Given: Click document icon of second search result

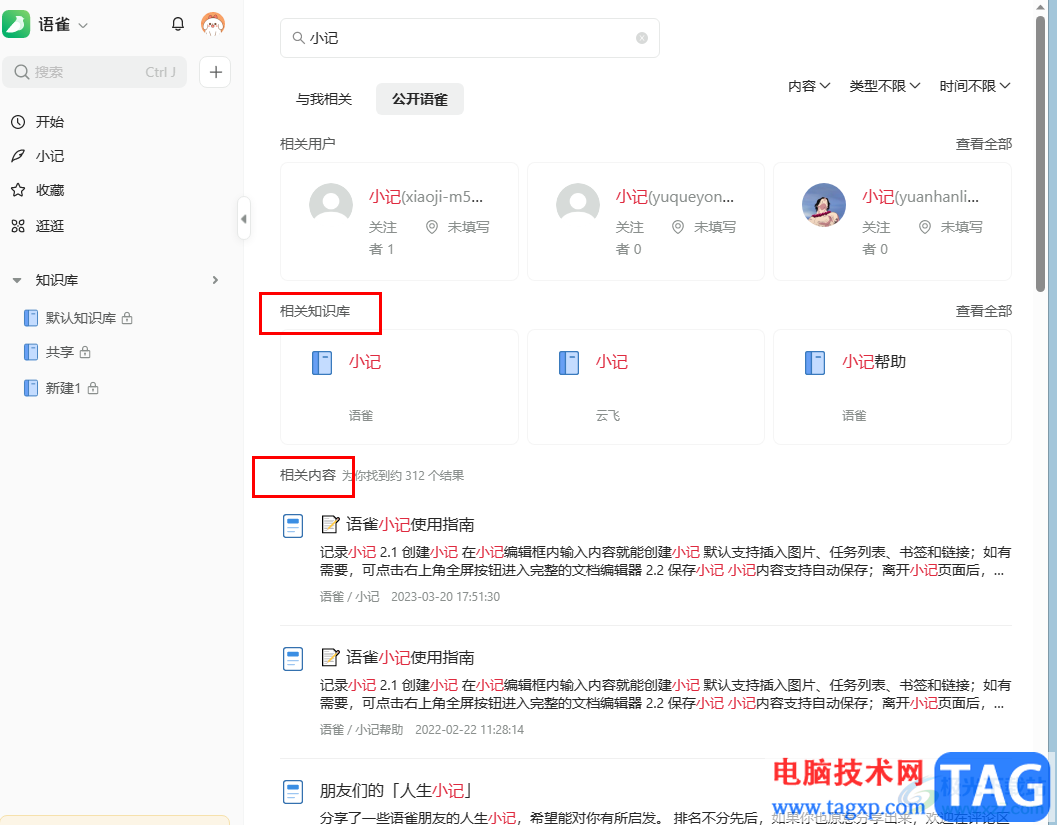Looking at the screenshot, I should 293,659.
